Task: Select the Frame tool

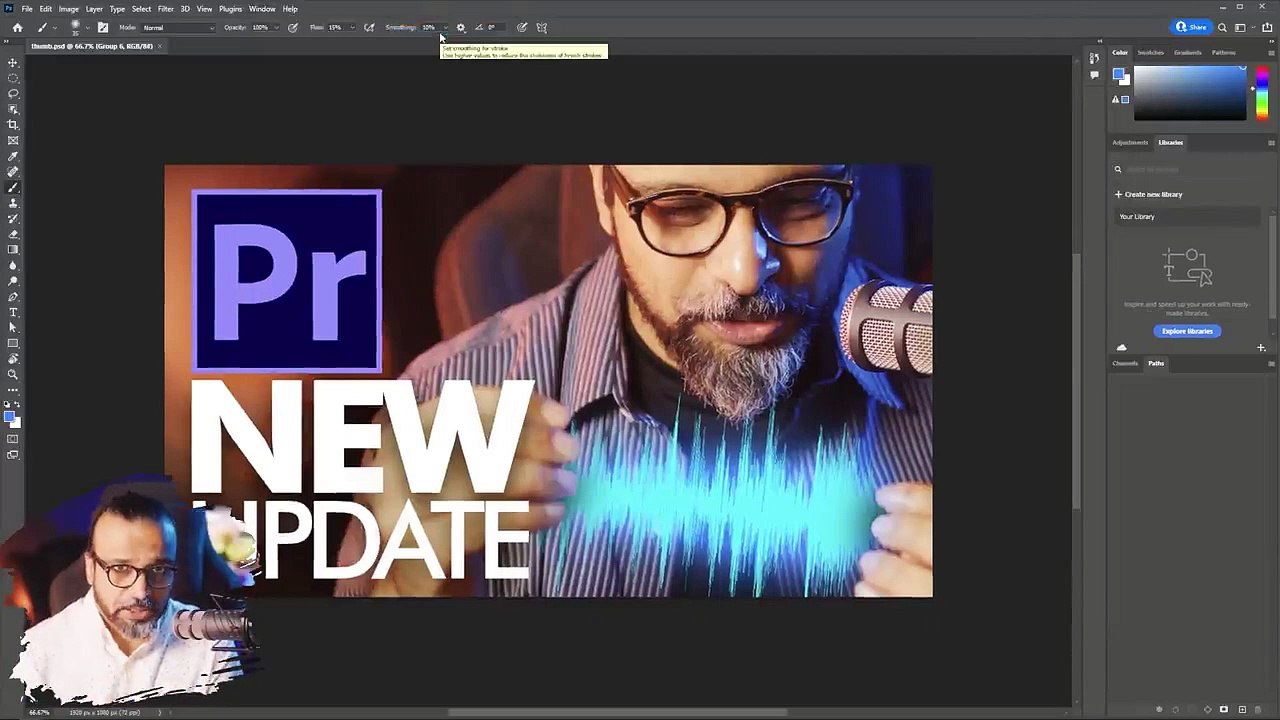Action: (x=13, y=140)
